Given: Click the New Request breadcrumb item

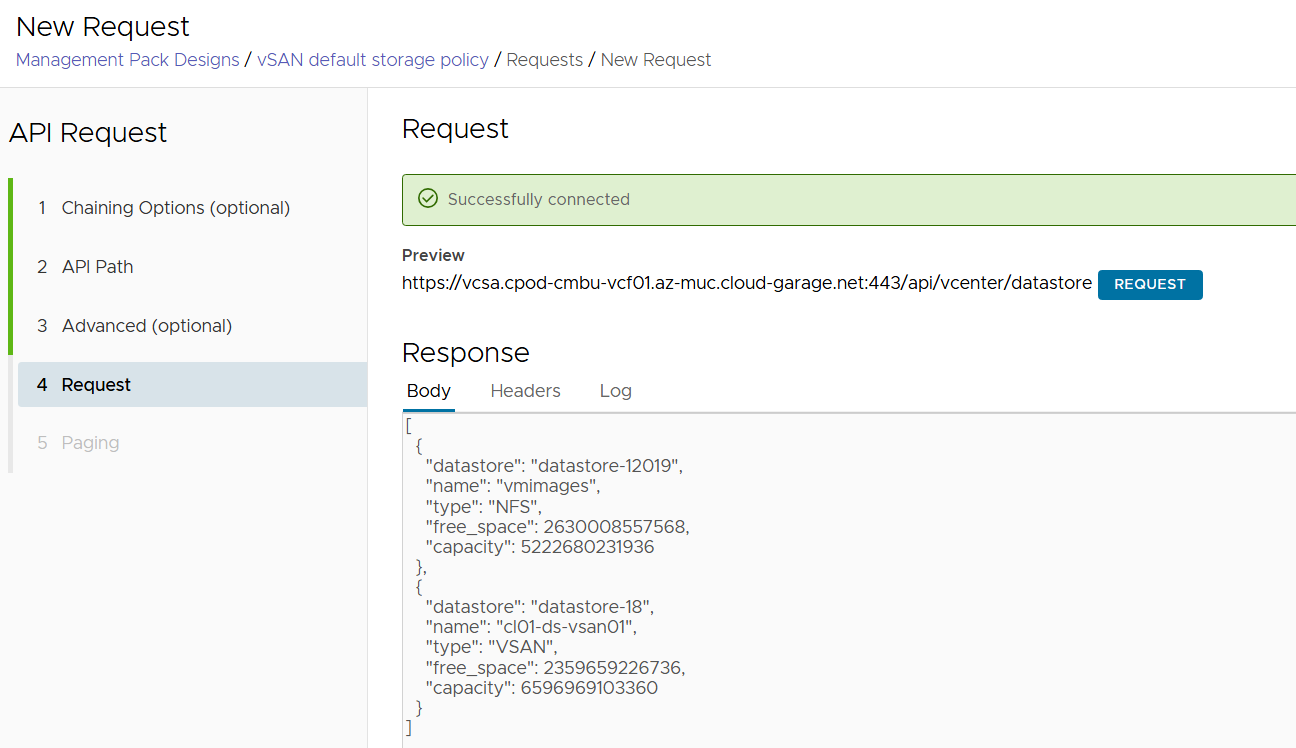Looking at the screenshot, I should (x=656, y=60).
